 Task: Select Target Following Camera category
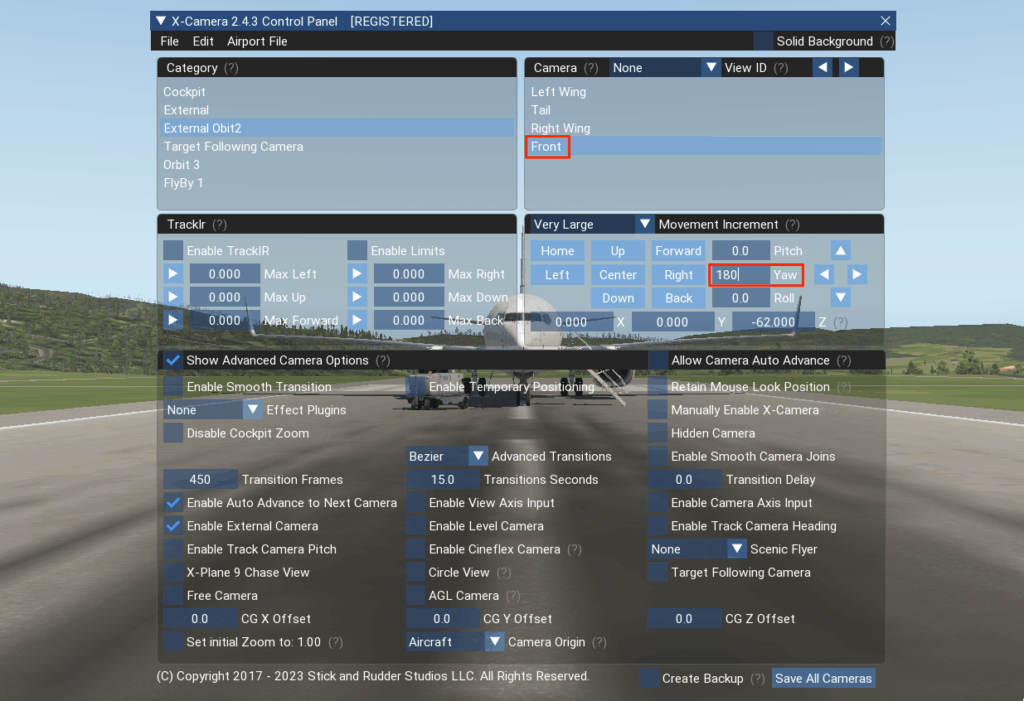(x=233, y=147)
